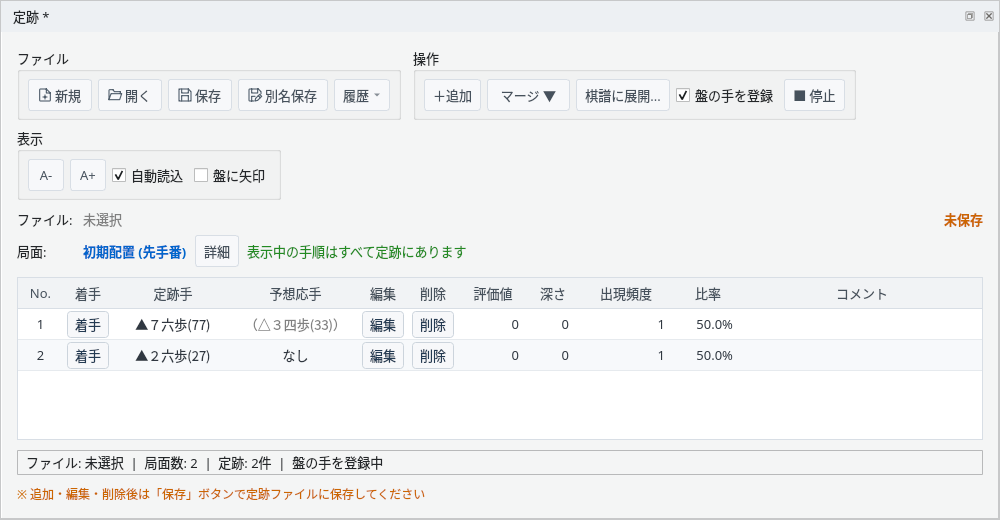This screenshot has height=520, width=1000.
Task: Save the book with 保存 button
Action: [x=200, y=95]
